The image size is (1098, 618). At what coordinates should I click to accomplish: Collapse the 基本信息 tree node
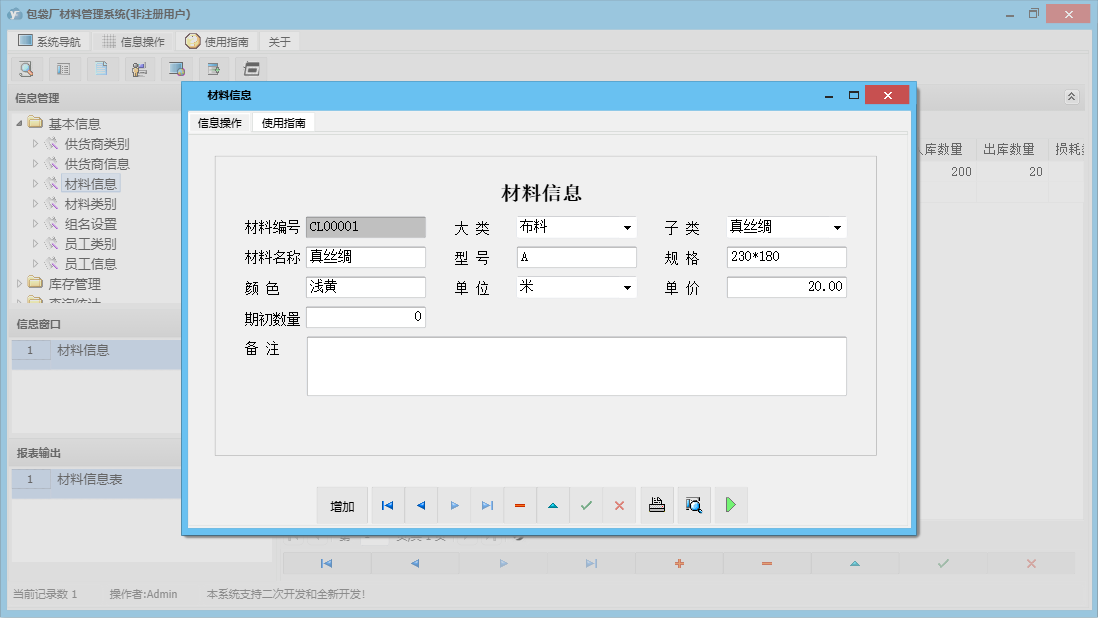20,123
